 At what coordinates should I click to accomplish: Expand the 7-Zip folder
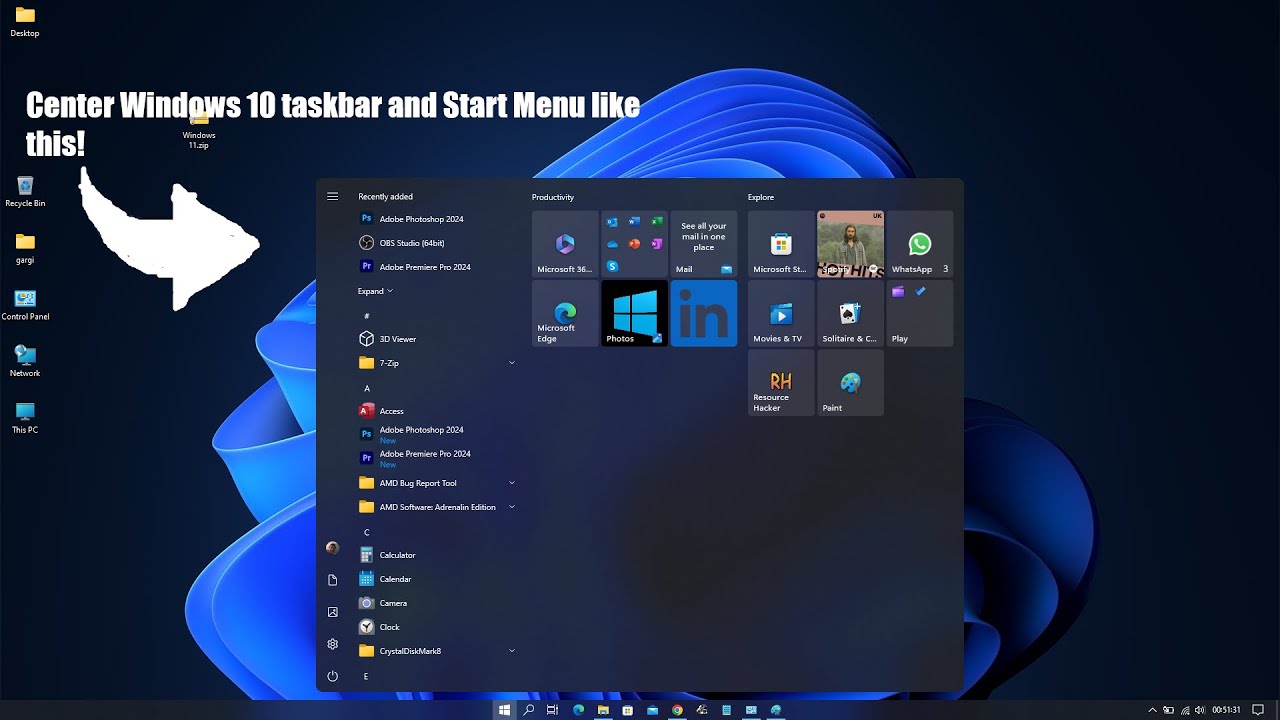click(437, 363)
